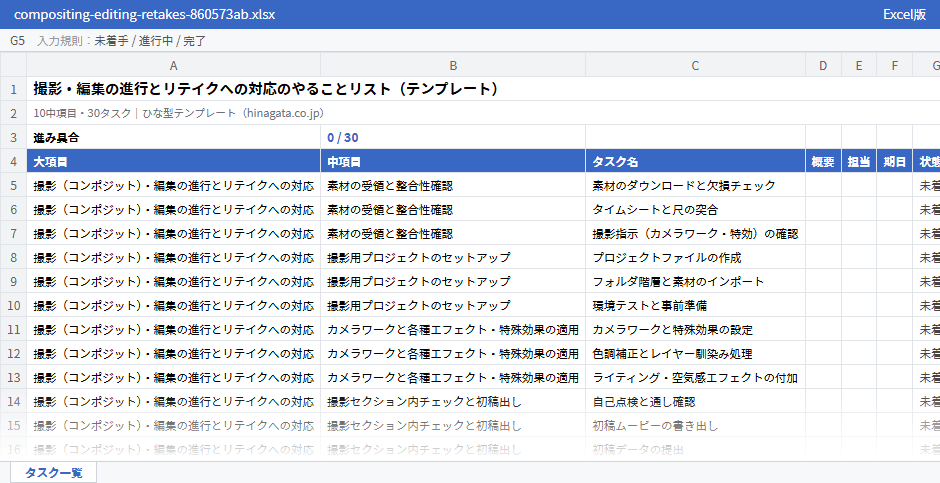Select column C header

pyautogui.click(x=695, y=65)
